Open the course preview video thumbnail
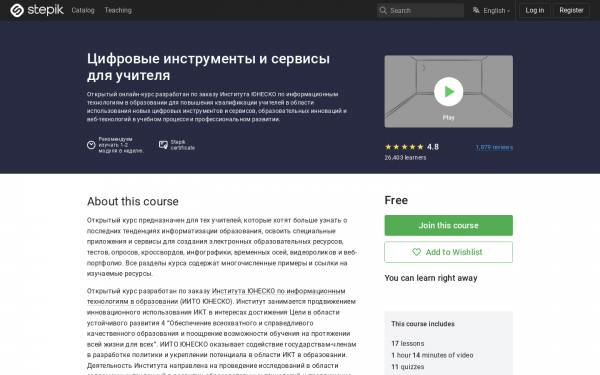The width and height of the screenshot is (600, 375). click(x=448, y=91)
